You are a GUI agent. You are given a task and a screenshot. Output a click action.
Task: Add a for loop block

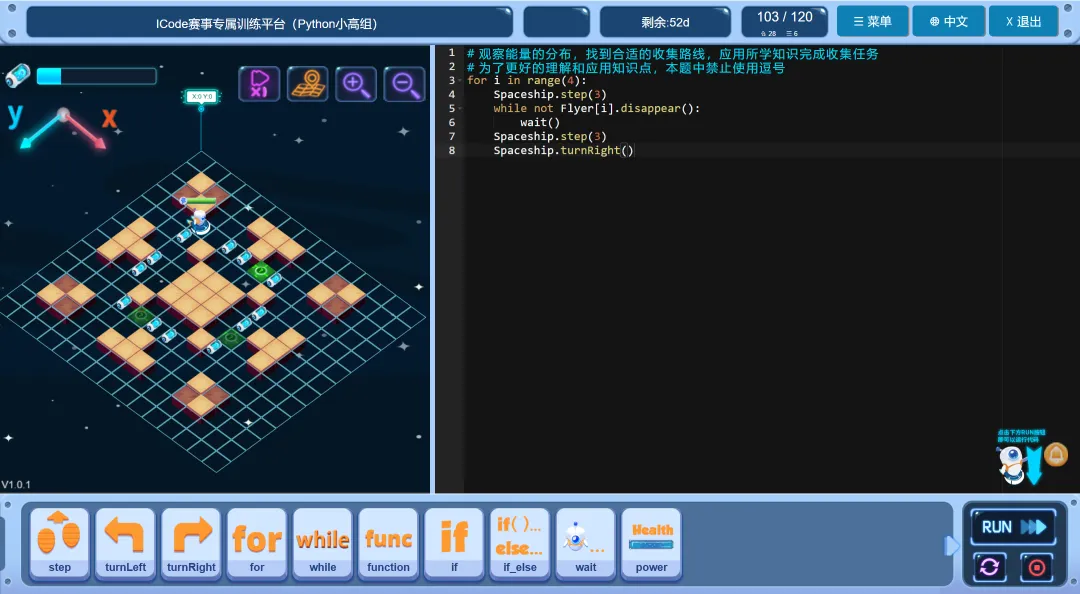click(257, 544)
